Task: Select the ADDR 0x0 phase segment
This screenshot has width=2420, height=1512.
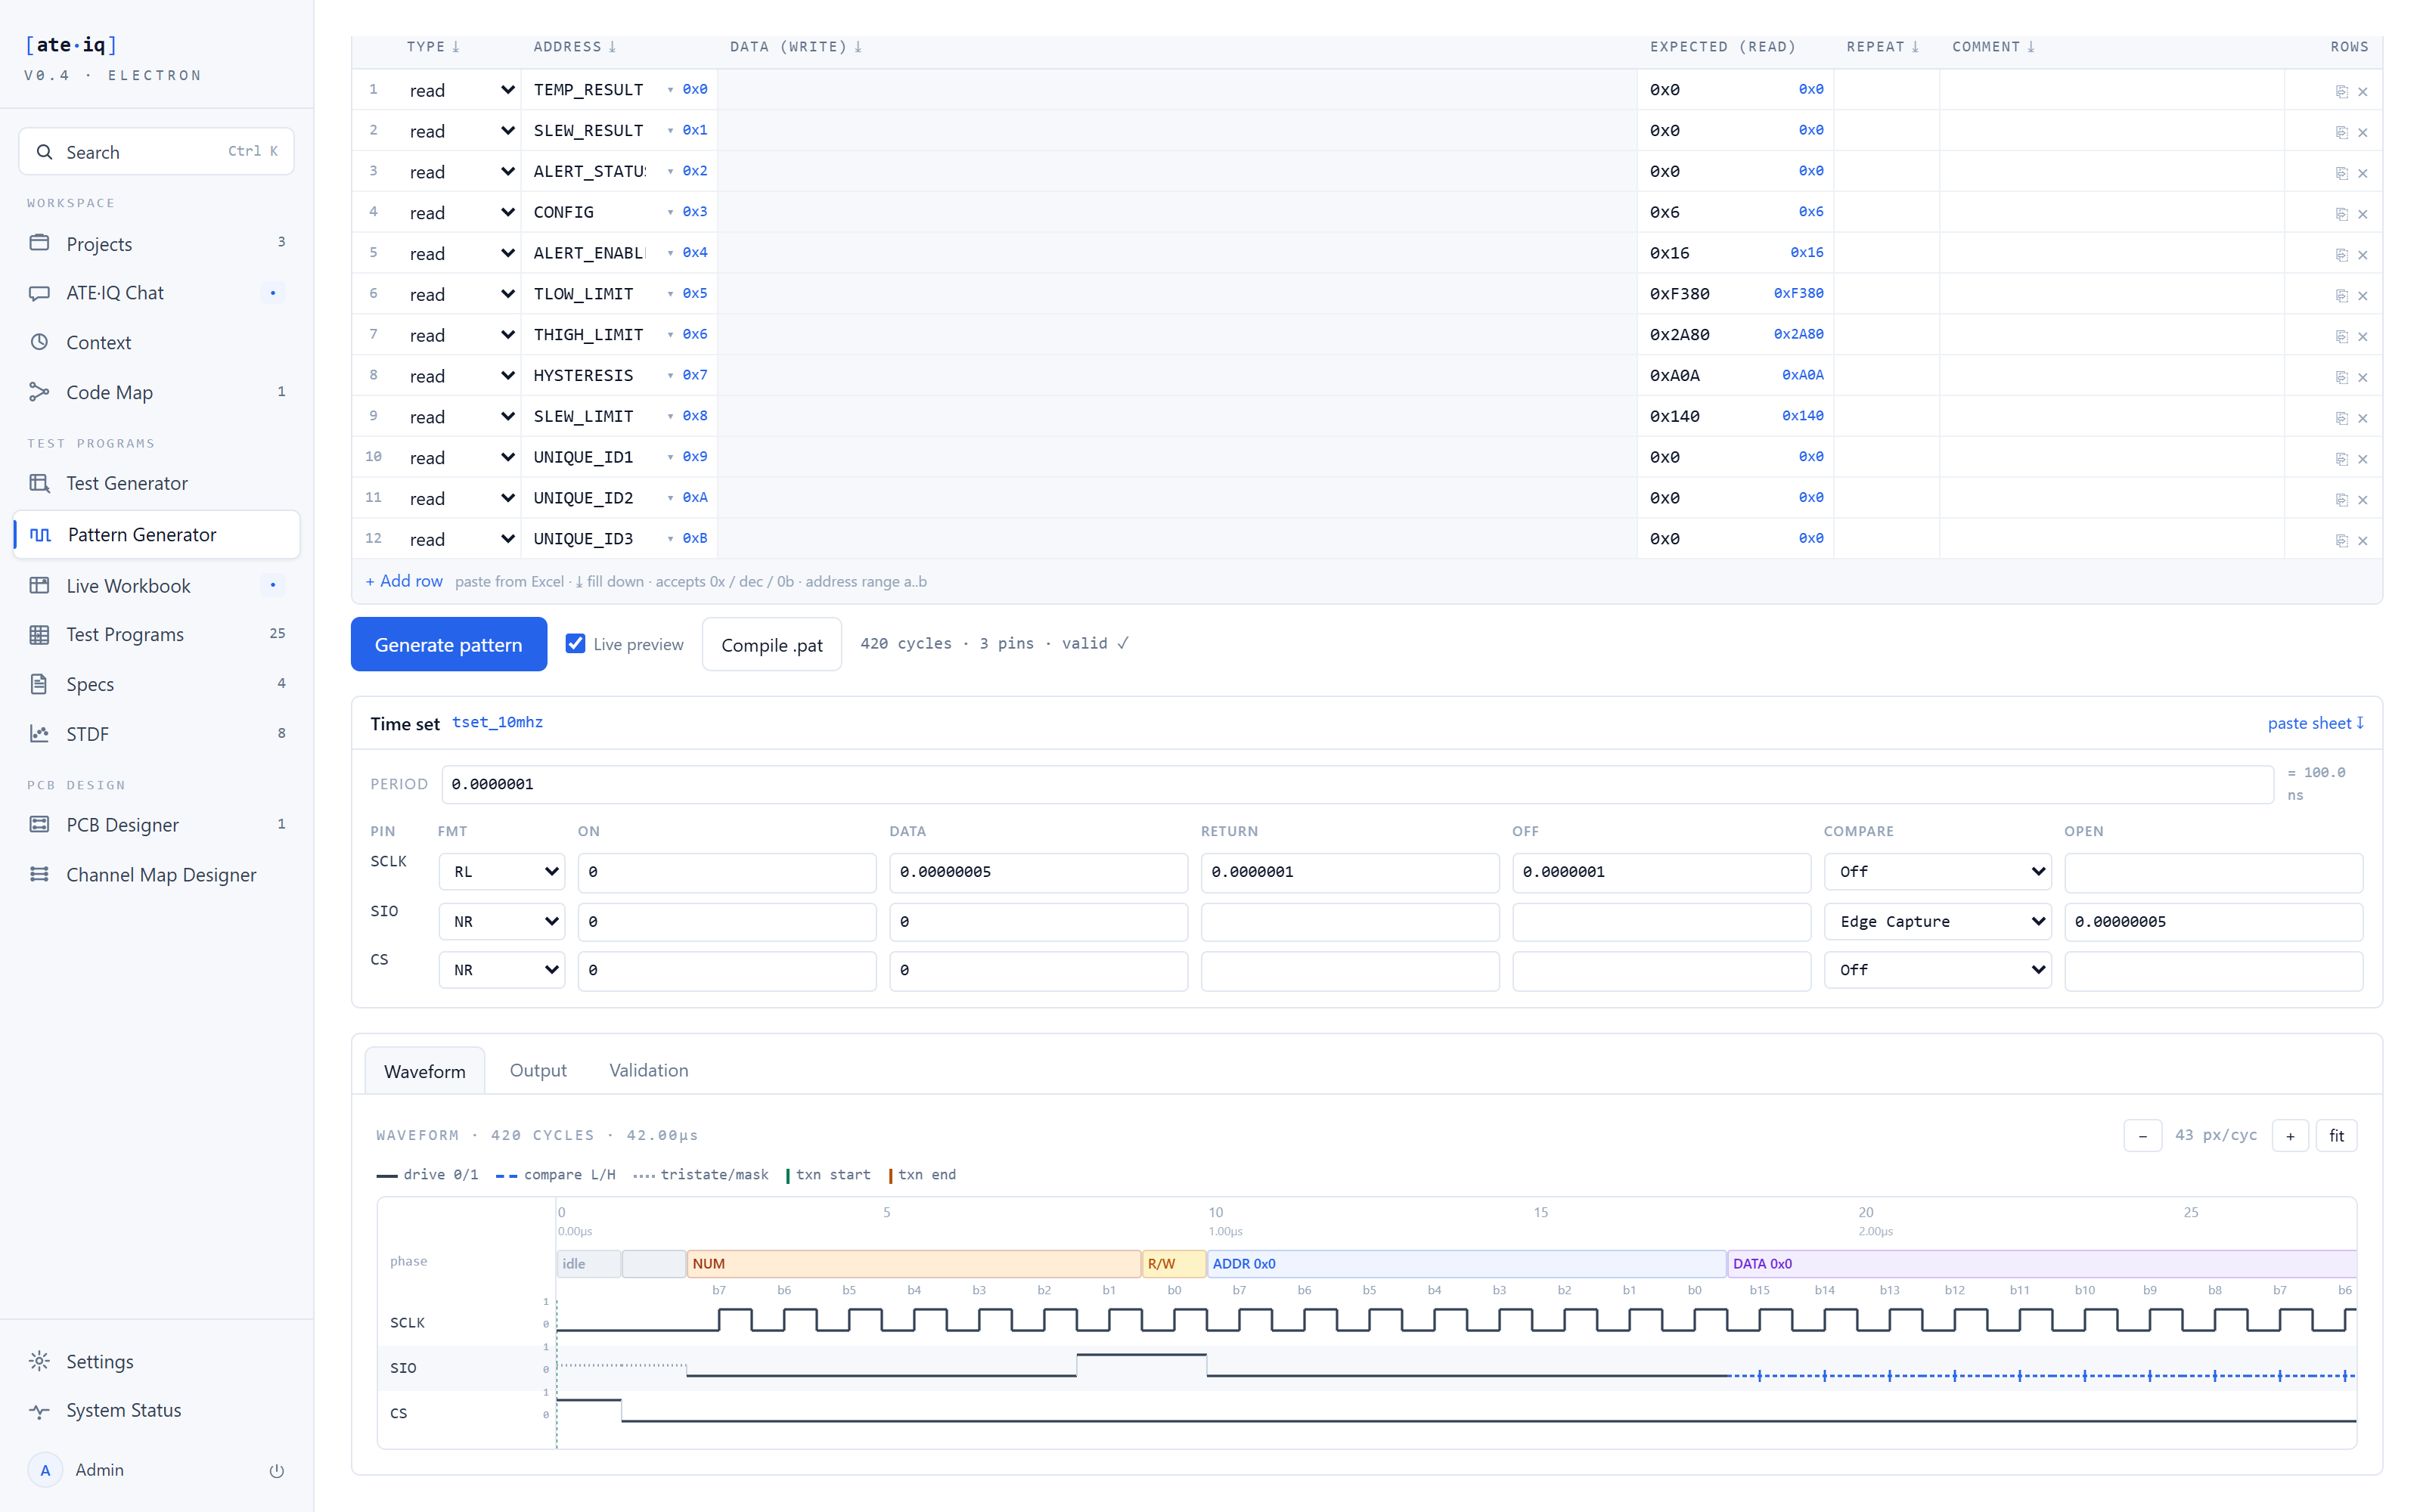Action: click(1466, 1263)
